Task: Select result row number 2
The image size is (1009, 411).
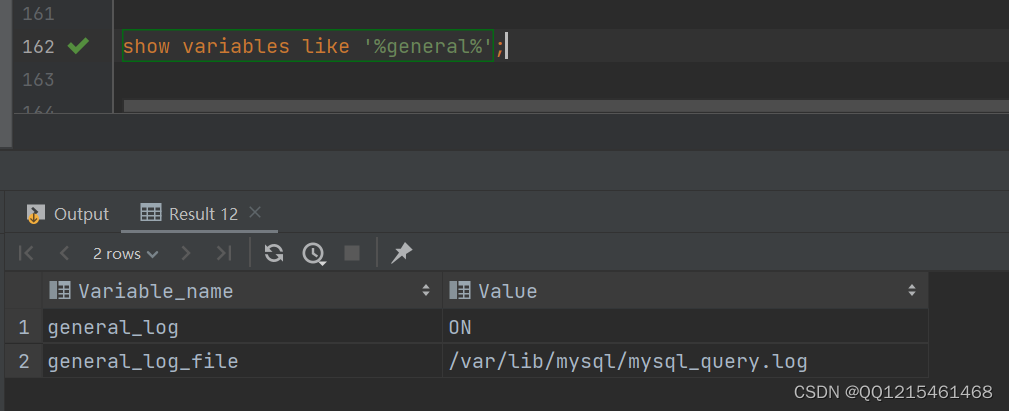Action: (x=23, y=361)
